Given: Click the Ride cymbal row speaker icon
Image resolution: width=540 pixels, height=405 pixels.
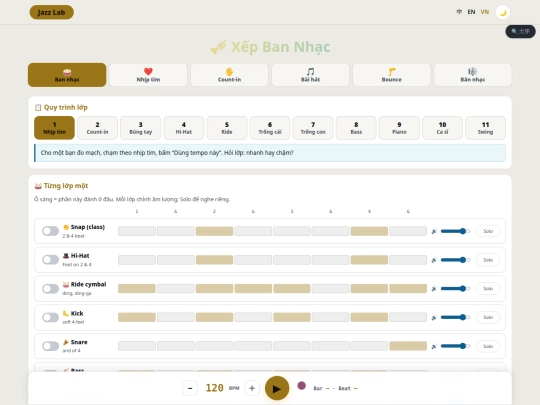Looking at the screenshot, I should click(x=434, y=289).
